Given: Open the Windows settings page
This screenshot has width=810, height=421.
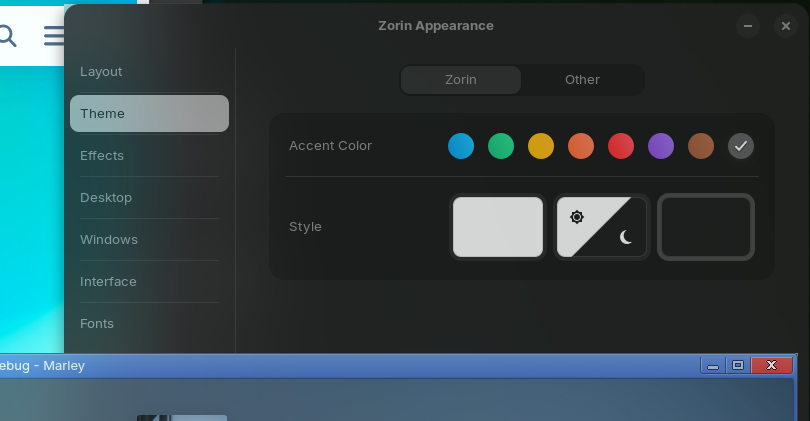Looking at the screenshot, I should click(109, 240).
